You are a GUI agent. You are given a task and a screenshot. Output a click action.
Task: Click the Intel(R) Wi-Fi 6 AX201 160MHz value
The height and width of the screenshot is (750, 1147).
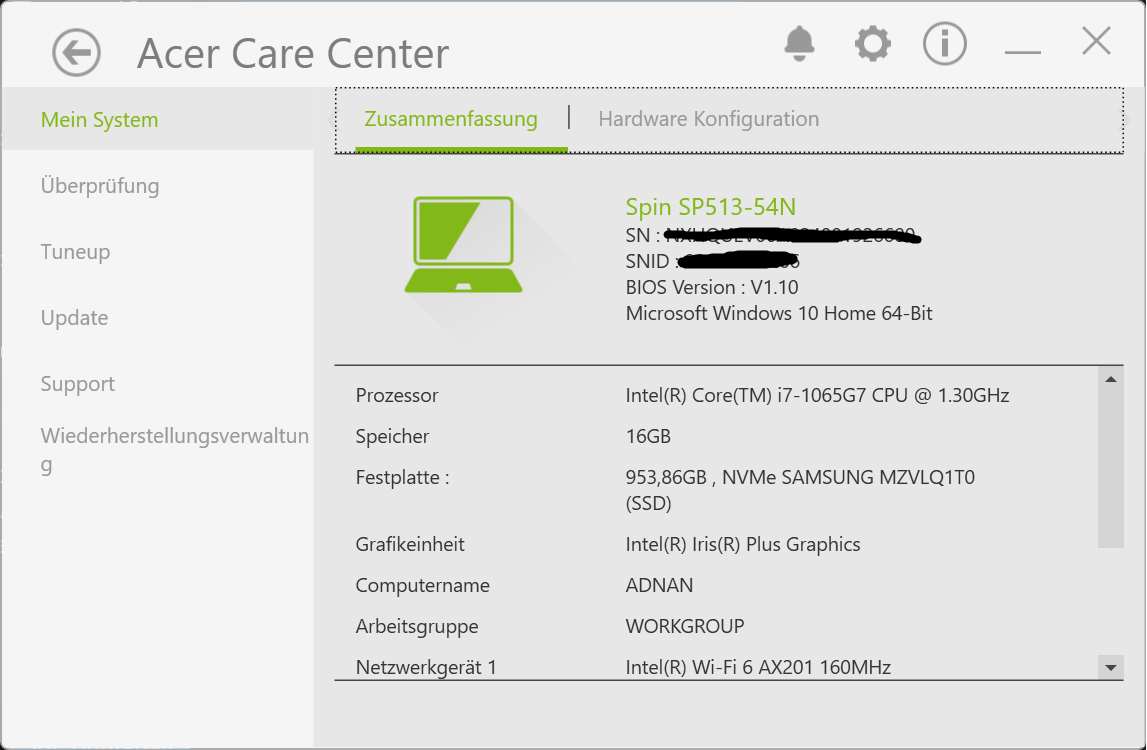pos(758,667)
